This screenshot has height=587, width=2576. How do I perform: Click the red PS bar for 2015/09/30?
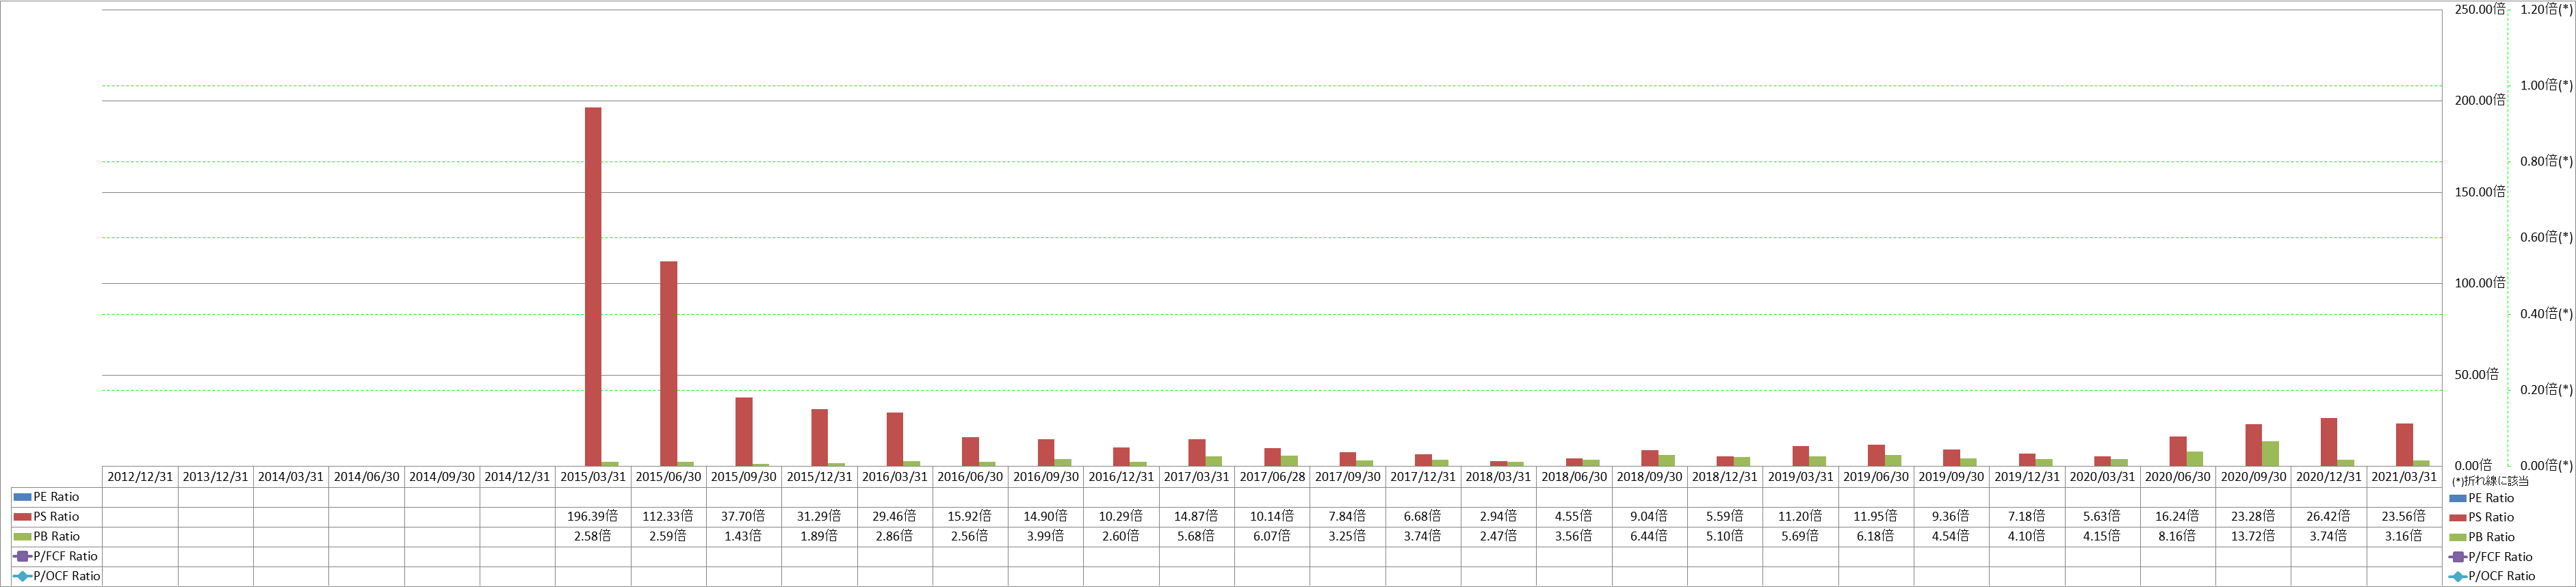click(744, 431)
